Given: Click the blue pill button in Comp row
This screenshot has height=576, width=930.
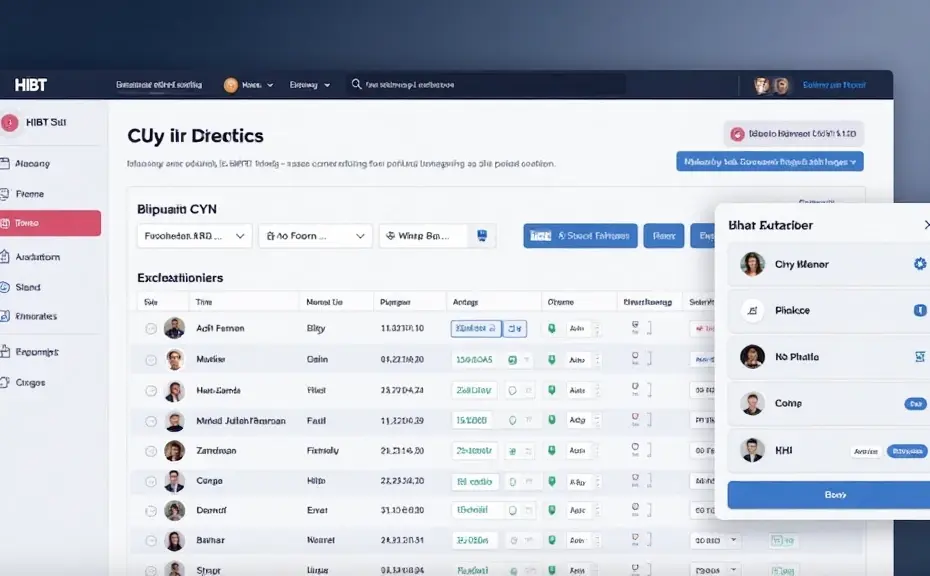Looking at the screenshot, I should tap(914, 404).
